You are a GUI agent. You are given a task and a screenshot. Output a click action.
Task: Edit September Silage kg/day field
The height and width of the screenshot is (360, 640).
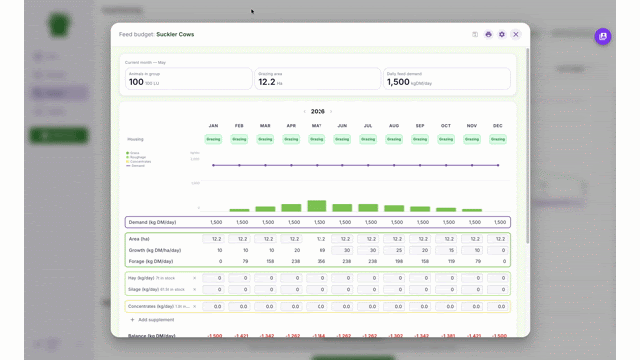point(420,289)
